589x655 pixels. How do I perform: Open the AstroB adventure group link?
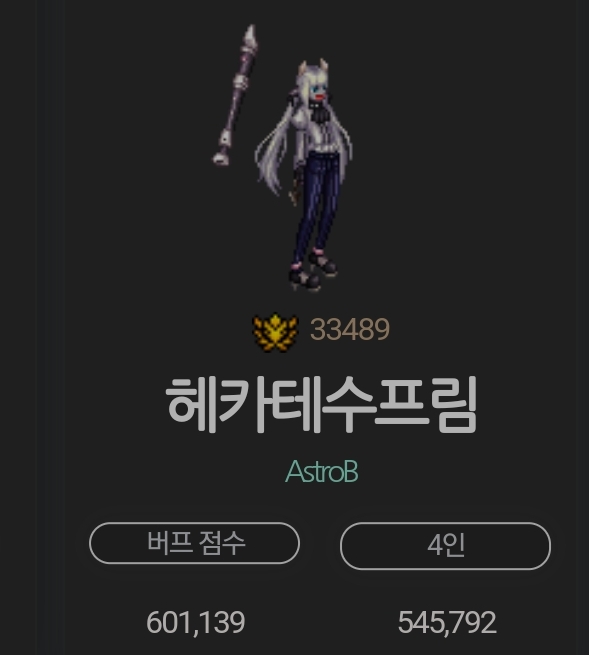click(322, 472)
